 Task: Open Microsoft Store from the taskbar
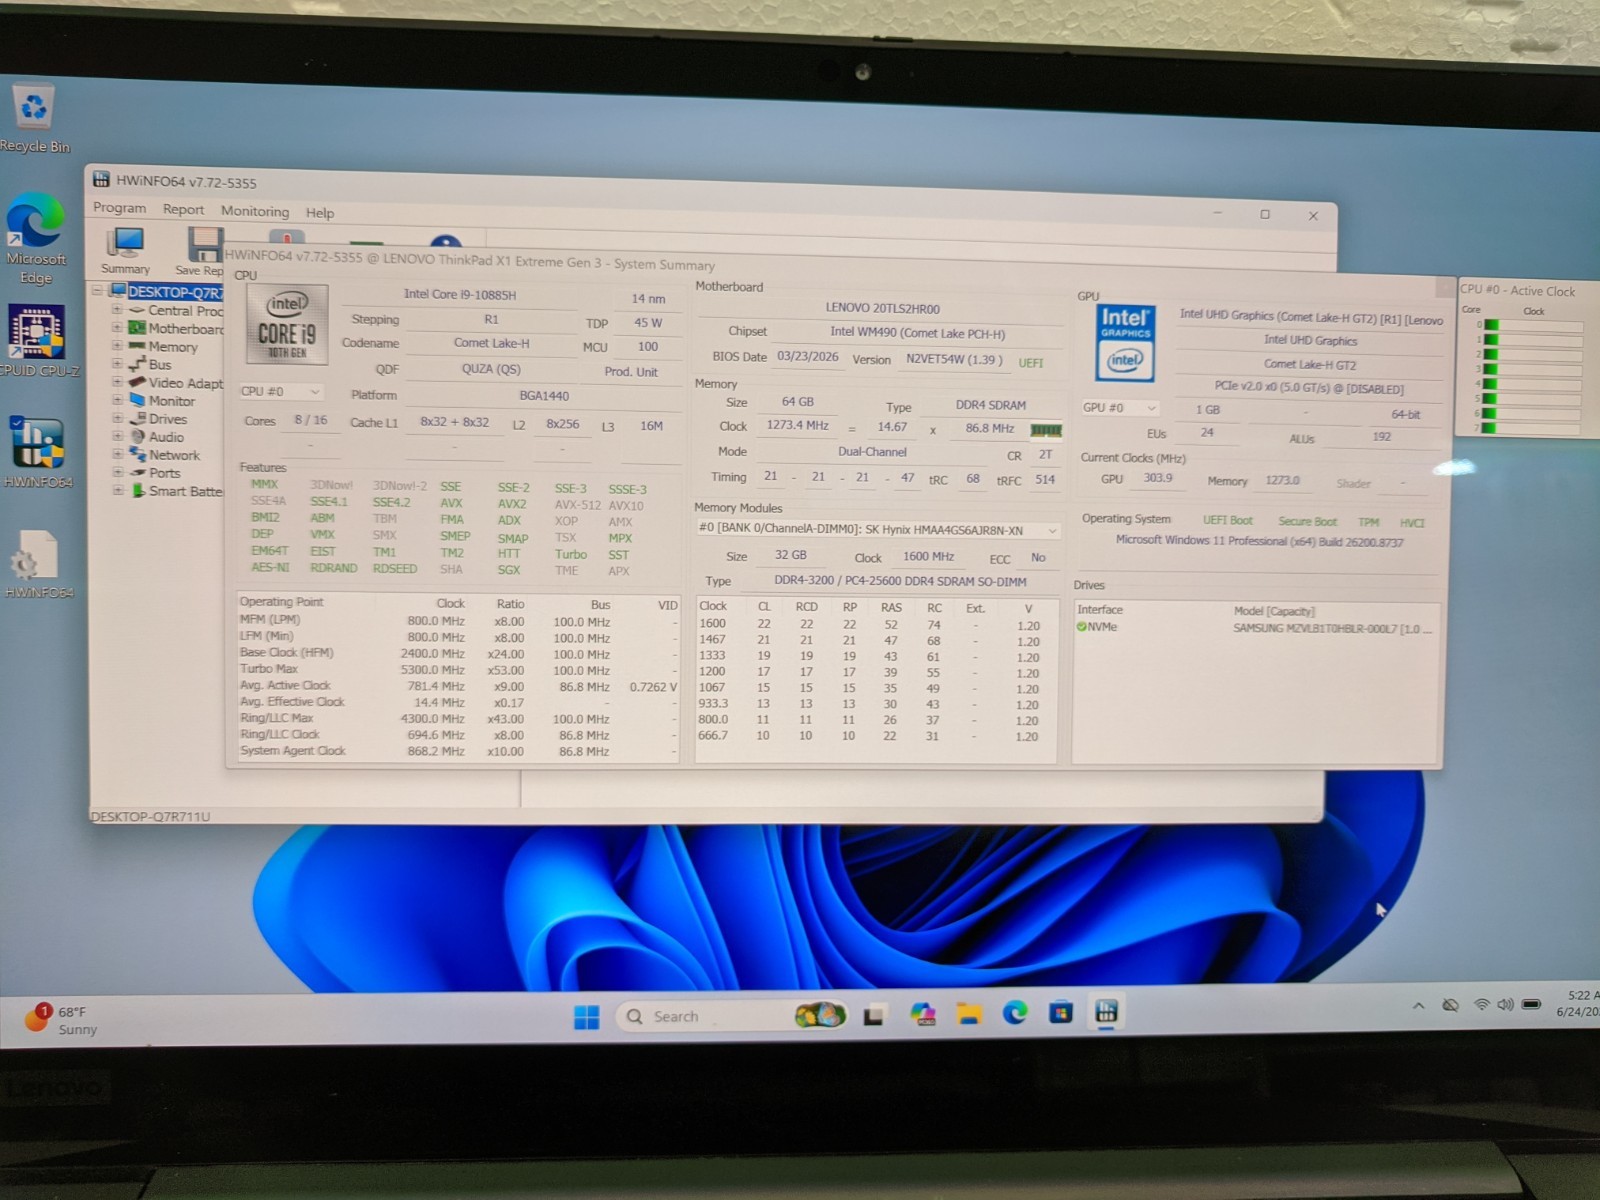(x=1061, y=1013)
